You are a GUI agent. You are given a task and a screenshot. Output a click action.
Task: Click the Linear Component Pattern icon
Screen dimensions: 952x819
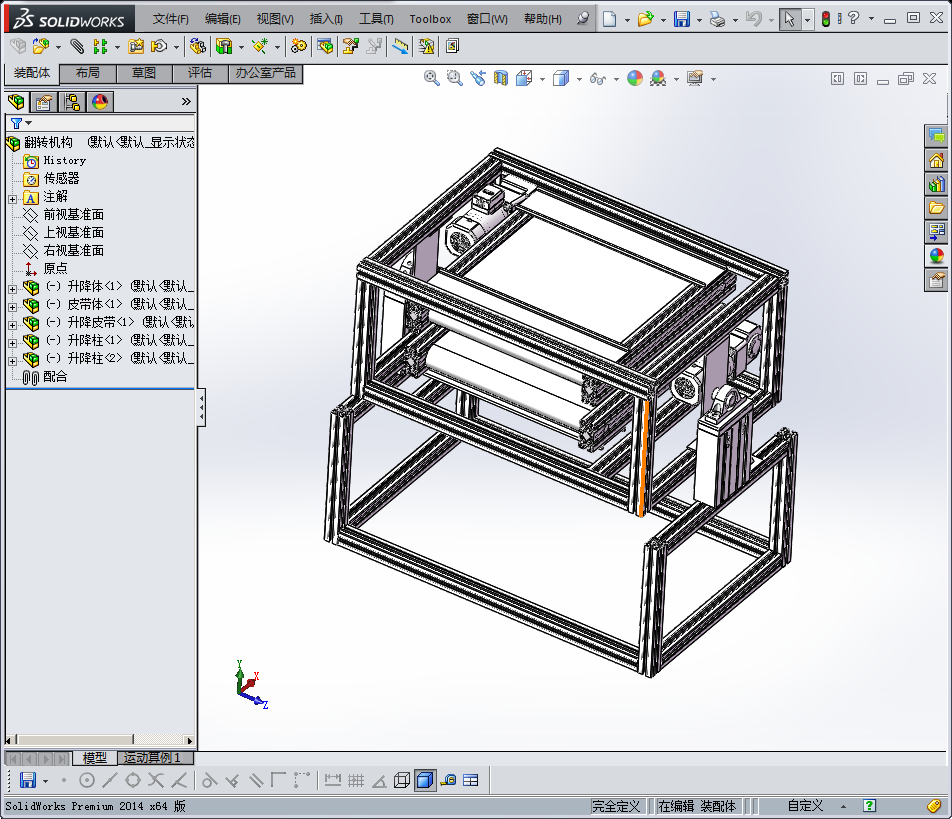pyautogui.click(x=100, y=46)
